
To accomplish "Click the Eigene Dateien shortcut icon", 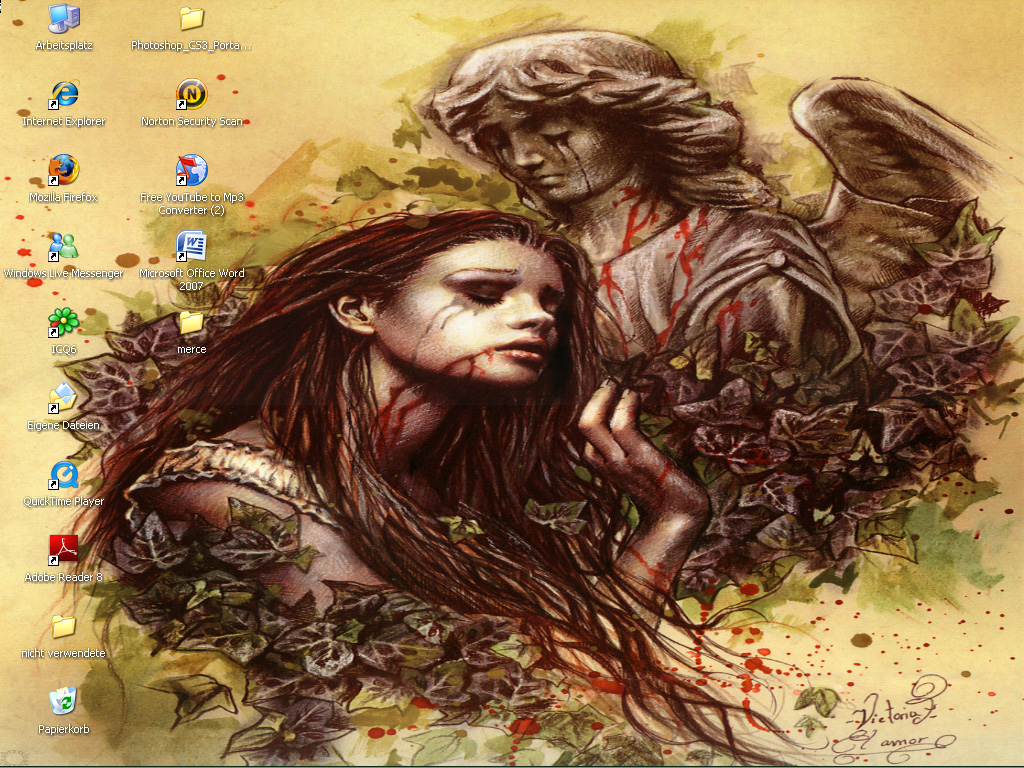I will click(x=64, y=399).
